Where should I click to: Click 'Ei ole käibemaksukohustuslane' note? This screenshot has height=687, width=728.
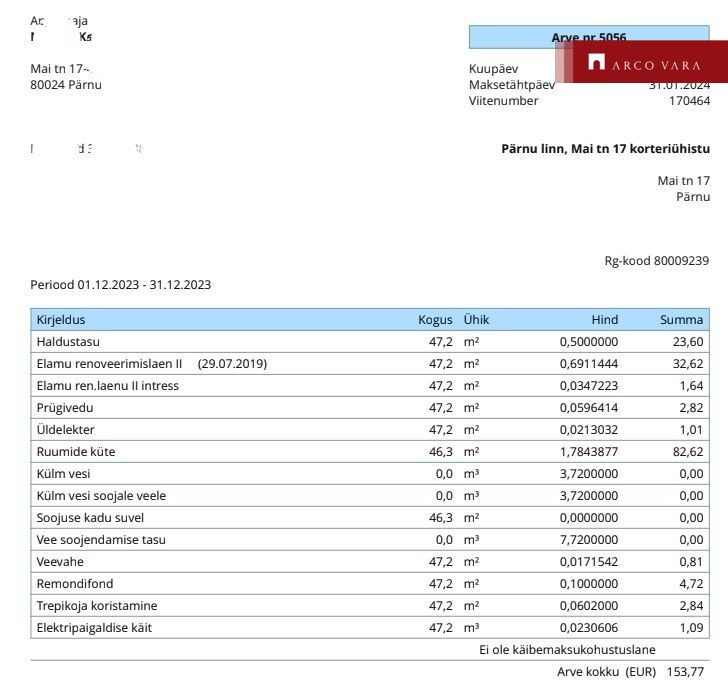(x=567, y=650)
